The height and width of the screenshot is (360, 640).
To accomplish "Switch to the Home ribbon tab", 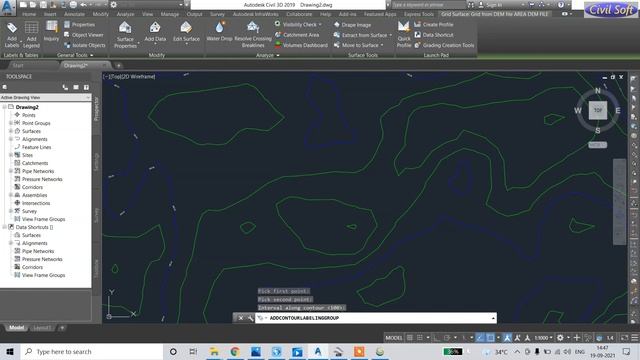I will [x=29, y=14].
